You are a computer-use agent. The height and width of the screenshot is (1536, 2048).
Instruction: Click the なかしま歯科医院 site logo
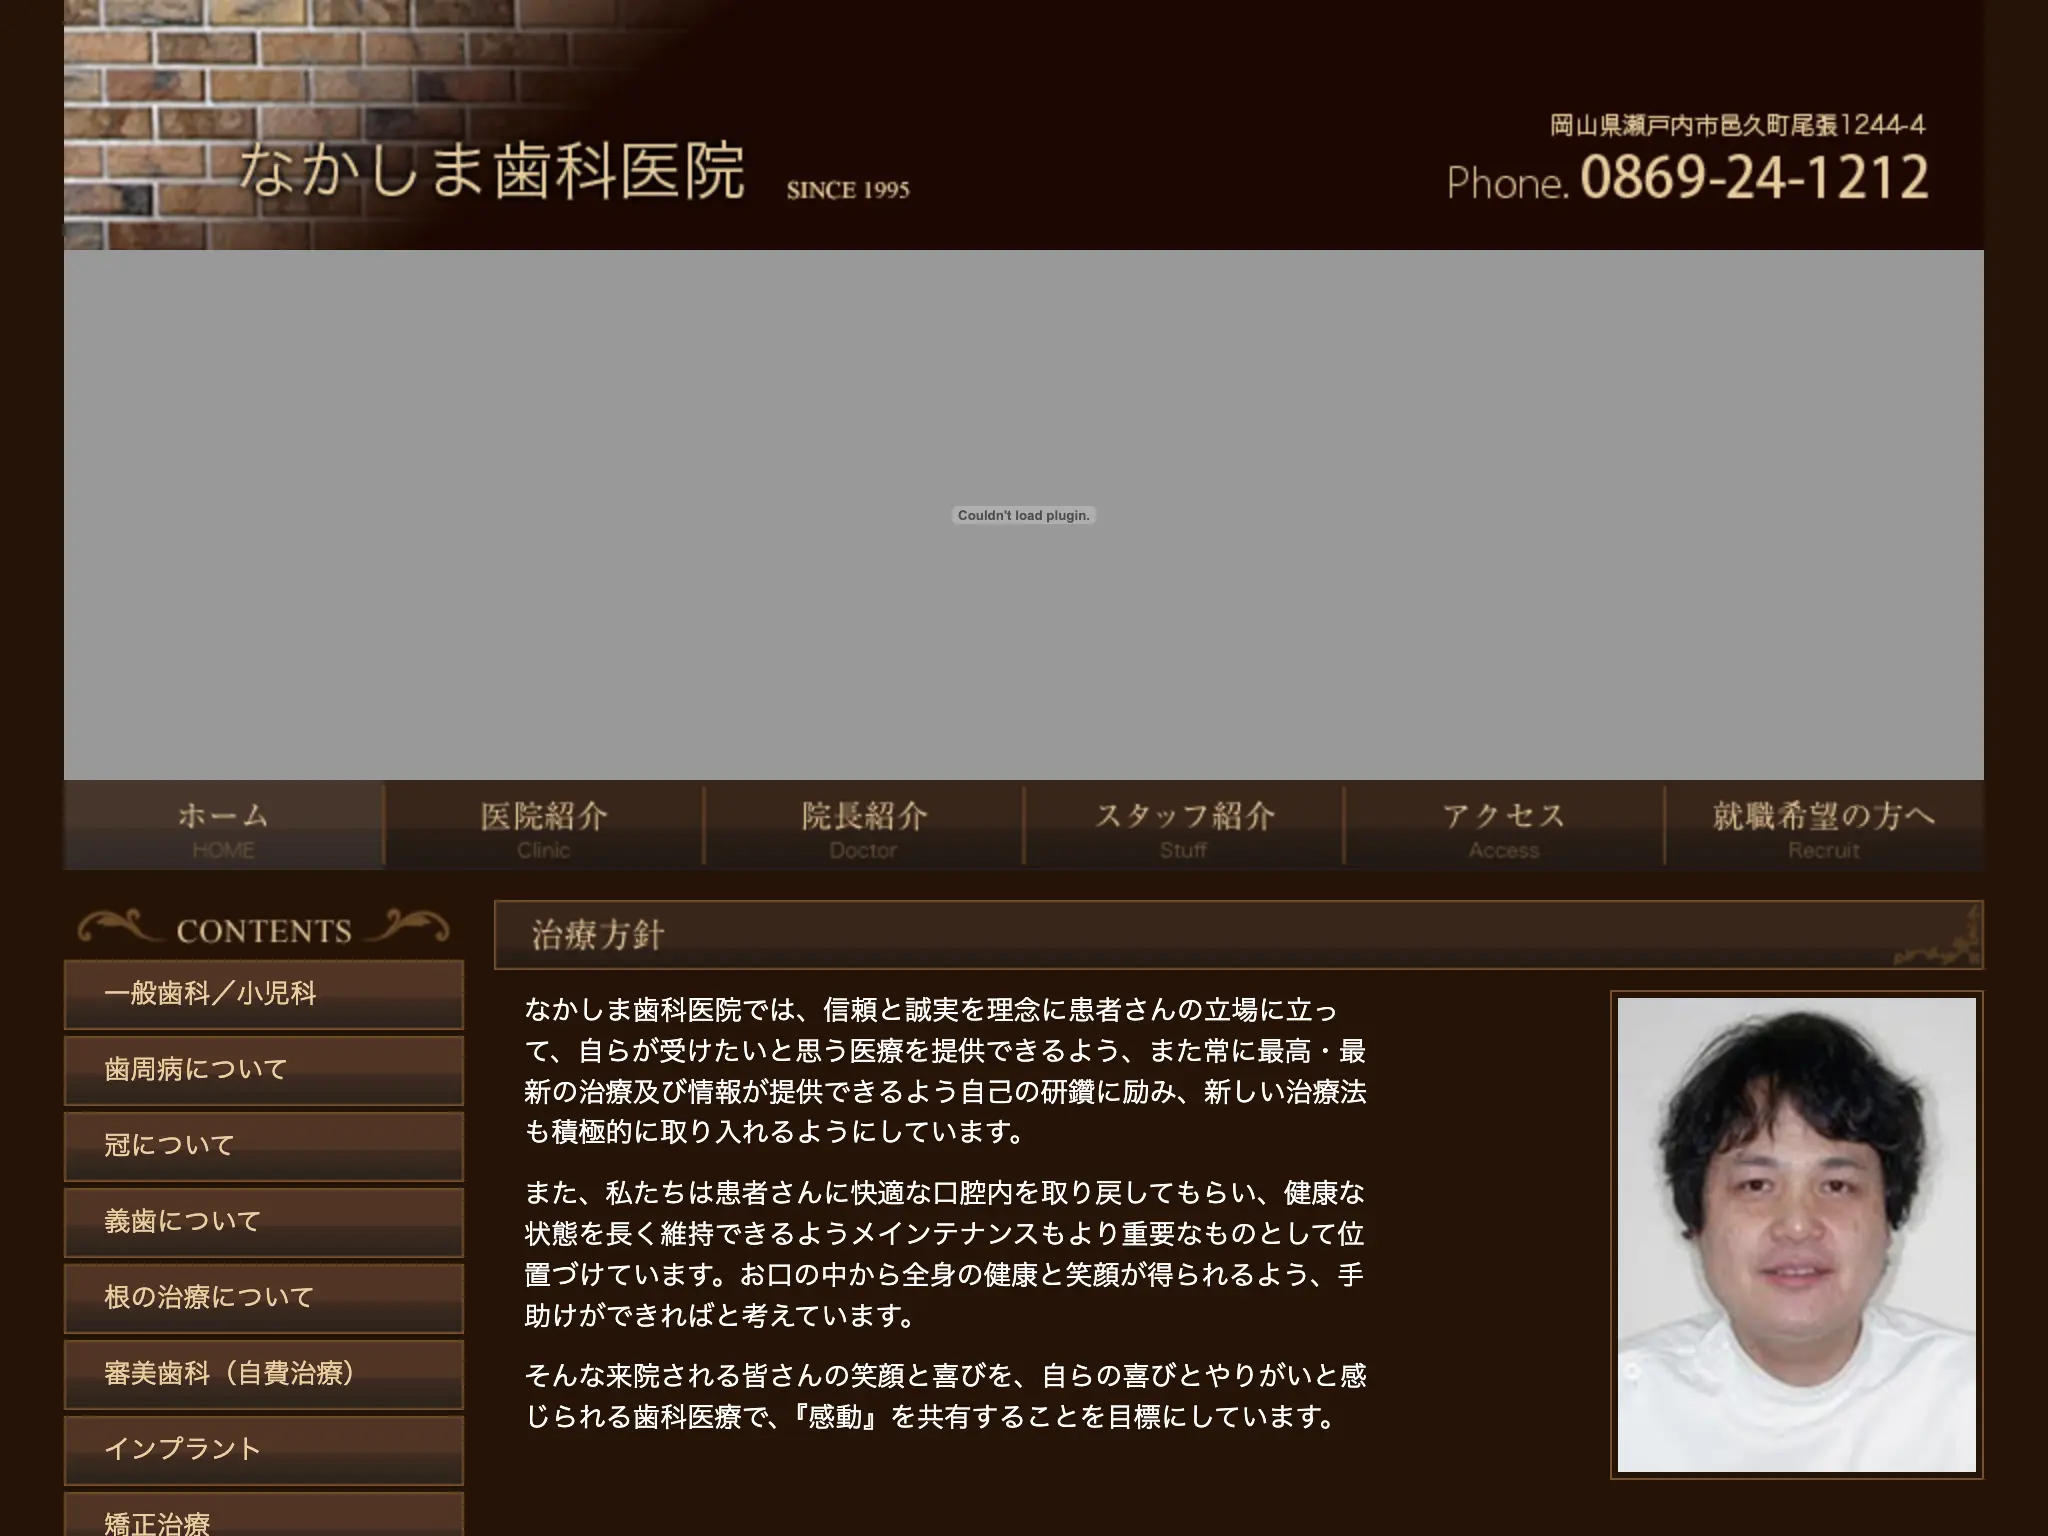(492, 170)
